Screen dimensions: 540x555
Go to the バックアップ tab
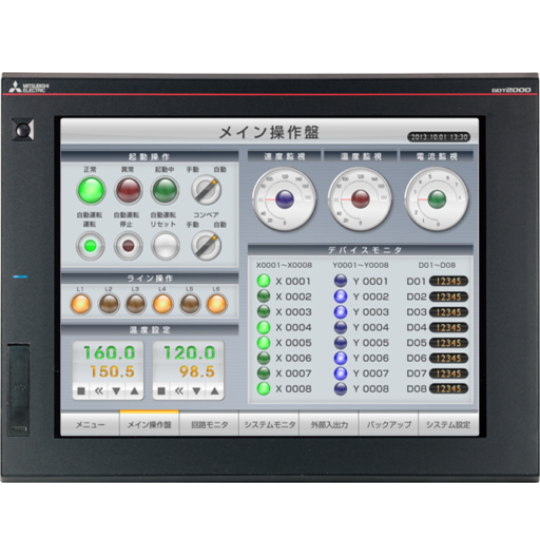coord(389,424)
